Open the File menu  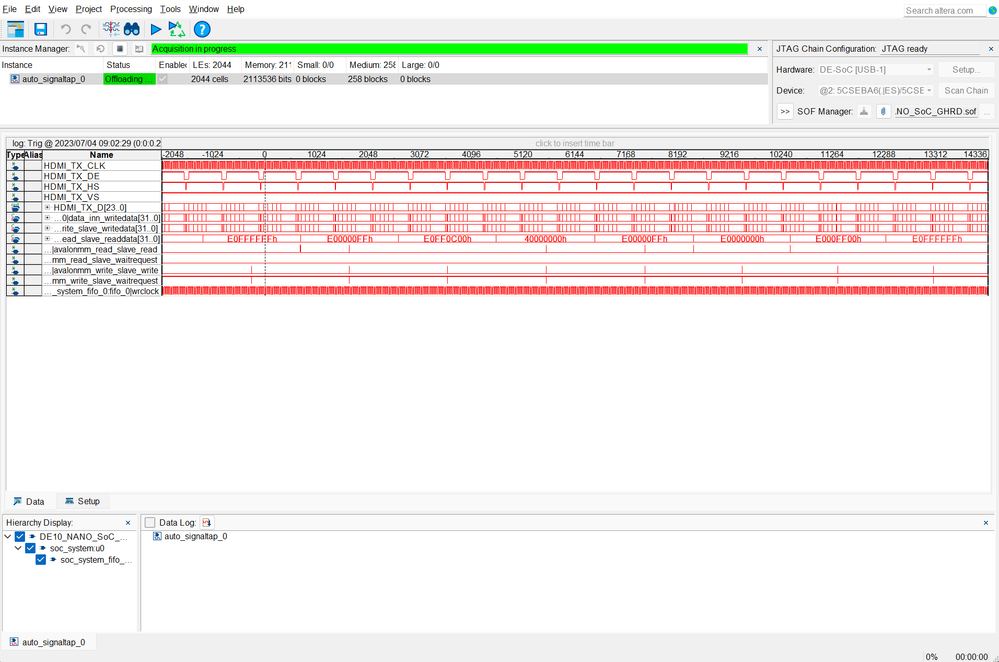10,9
